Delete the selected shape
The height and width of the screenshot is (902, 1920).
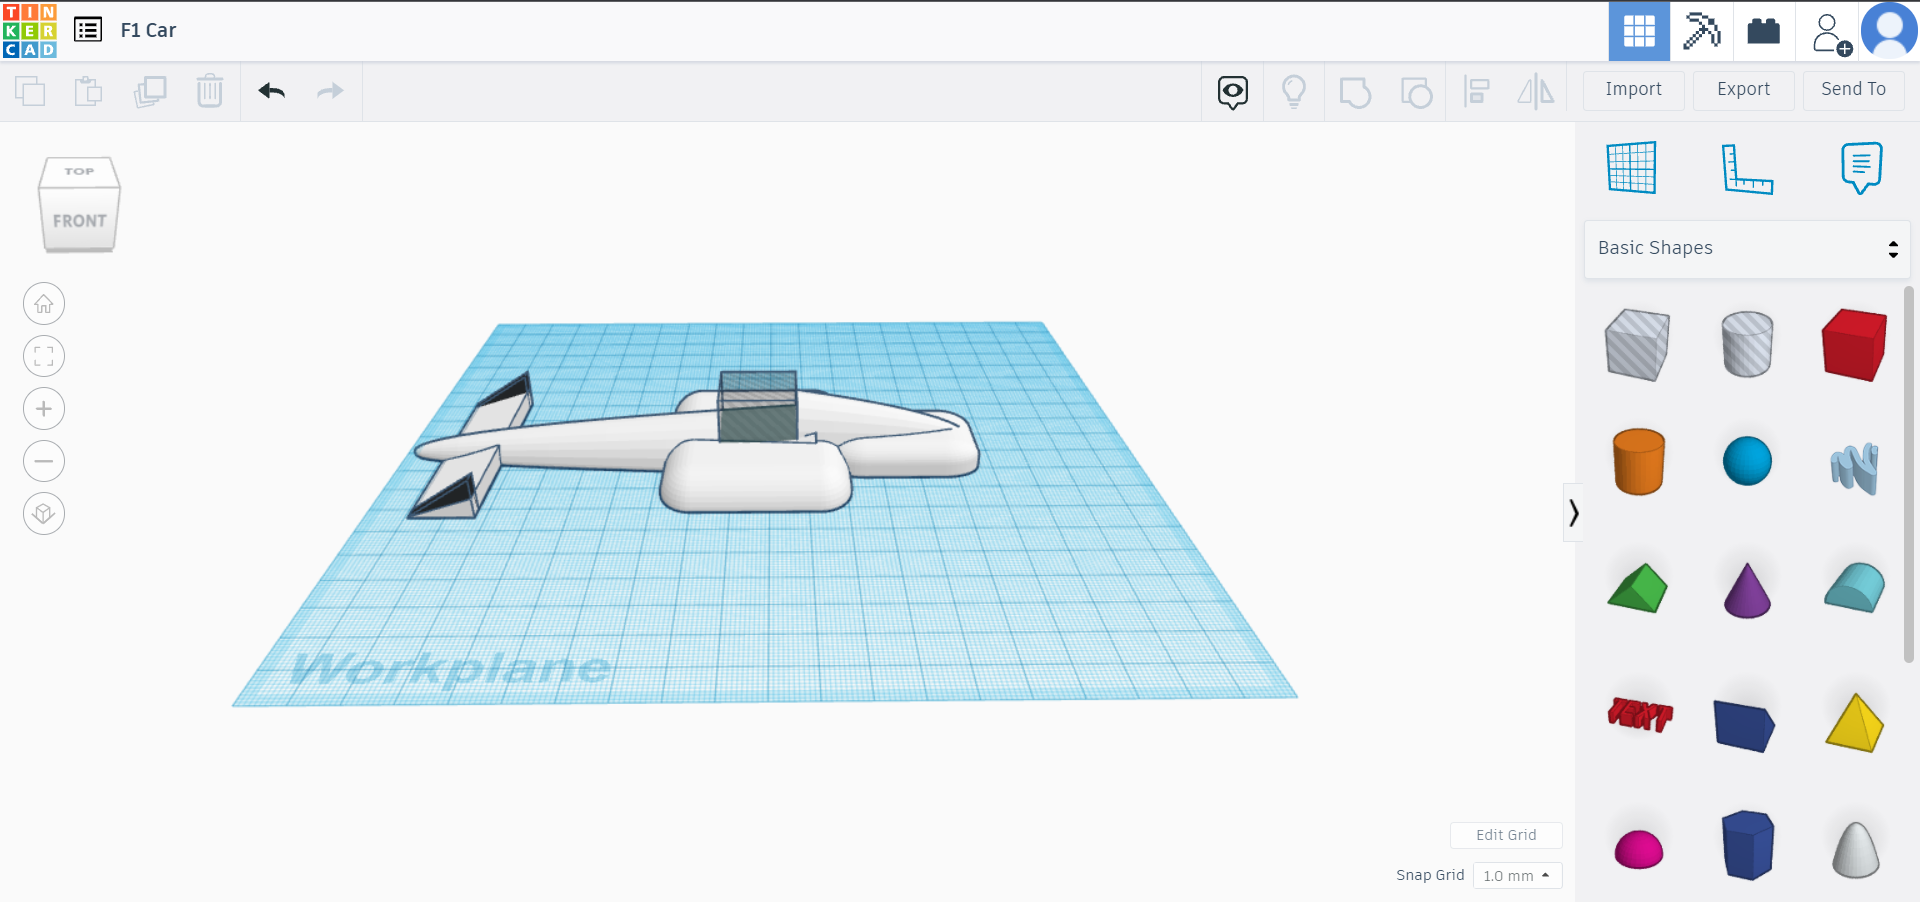[210, 91]
